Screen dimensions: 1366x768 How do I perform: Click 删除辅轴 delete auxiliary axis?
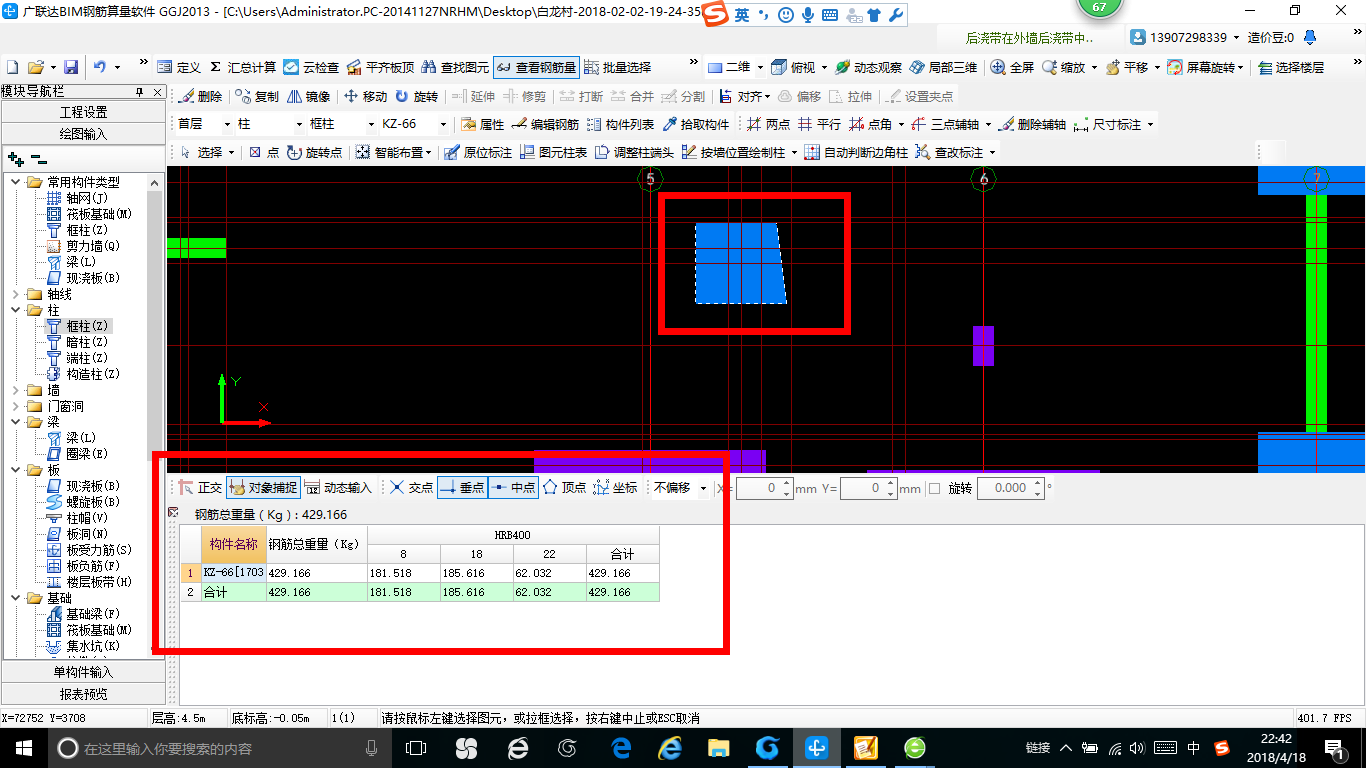point(1033,125)
